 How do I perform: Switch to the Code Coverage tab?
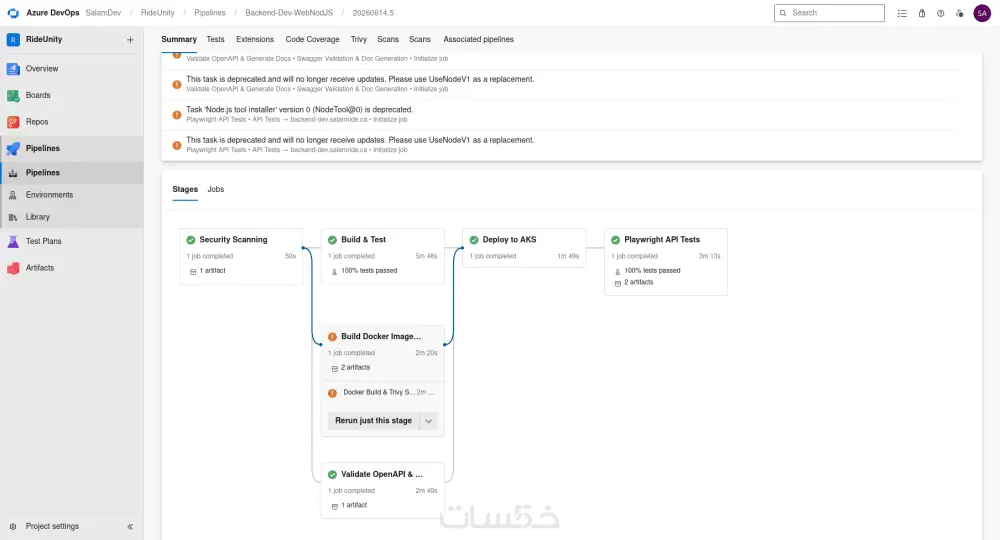[312, 40]
